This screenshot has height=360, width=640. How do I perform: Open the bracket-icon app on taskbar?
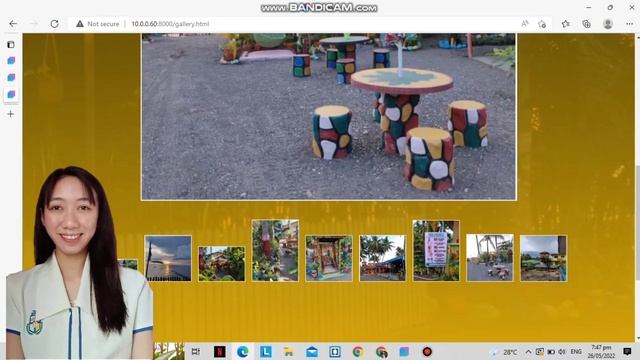(x=335, y=351)
